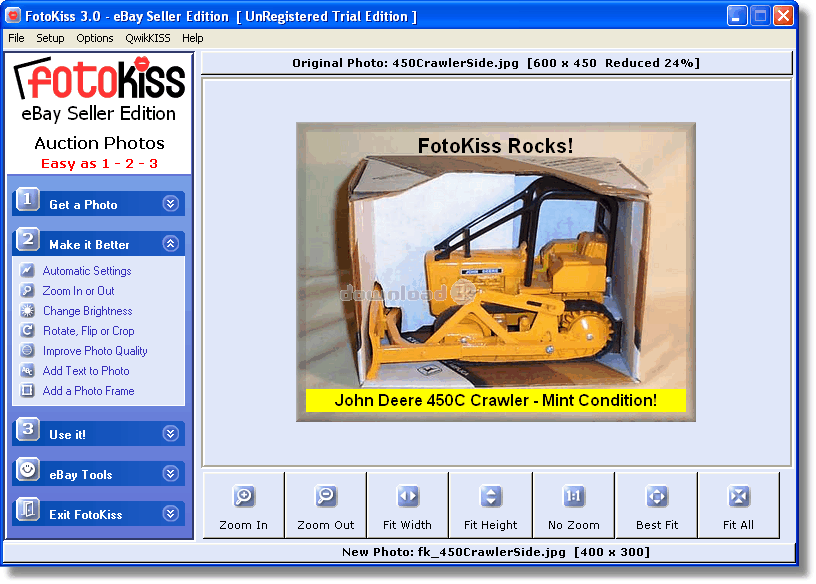The image size is (816, 584).
Task: Click the 'eBay Tools' header label
Action: [81, 475]
